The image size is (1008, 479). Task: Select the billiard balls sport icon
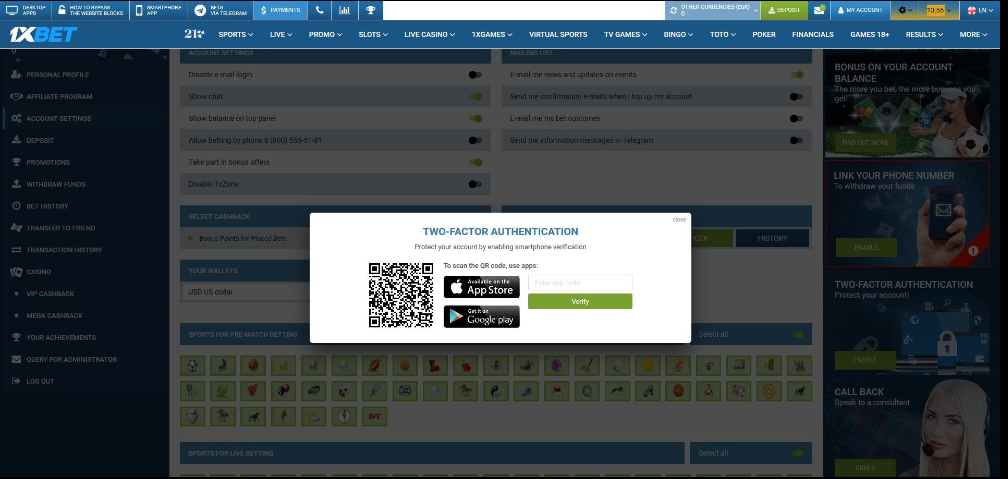(x=283, y=391)
